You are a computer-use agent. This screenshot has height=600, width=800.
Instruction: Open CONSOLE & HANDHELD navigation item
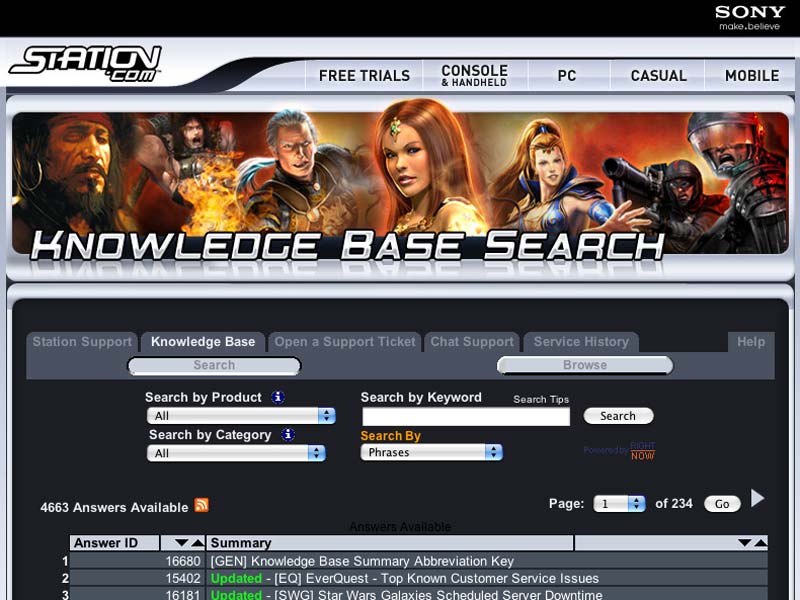pyautogui.click(x=474, y=76)
